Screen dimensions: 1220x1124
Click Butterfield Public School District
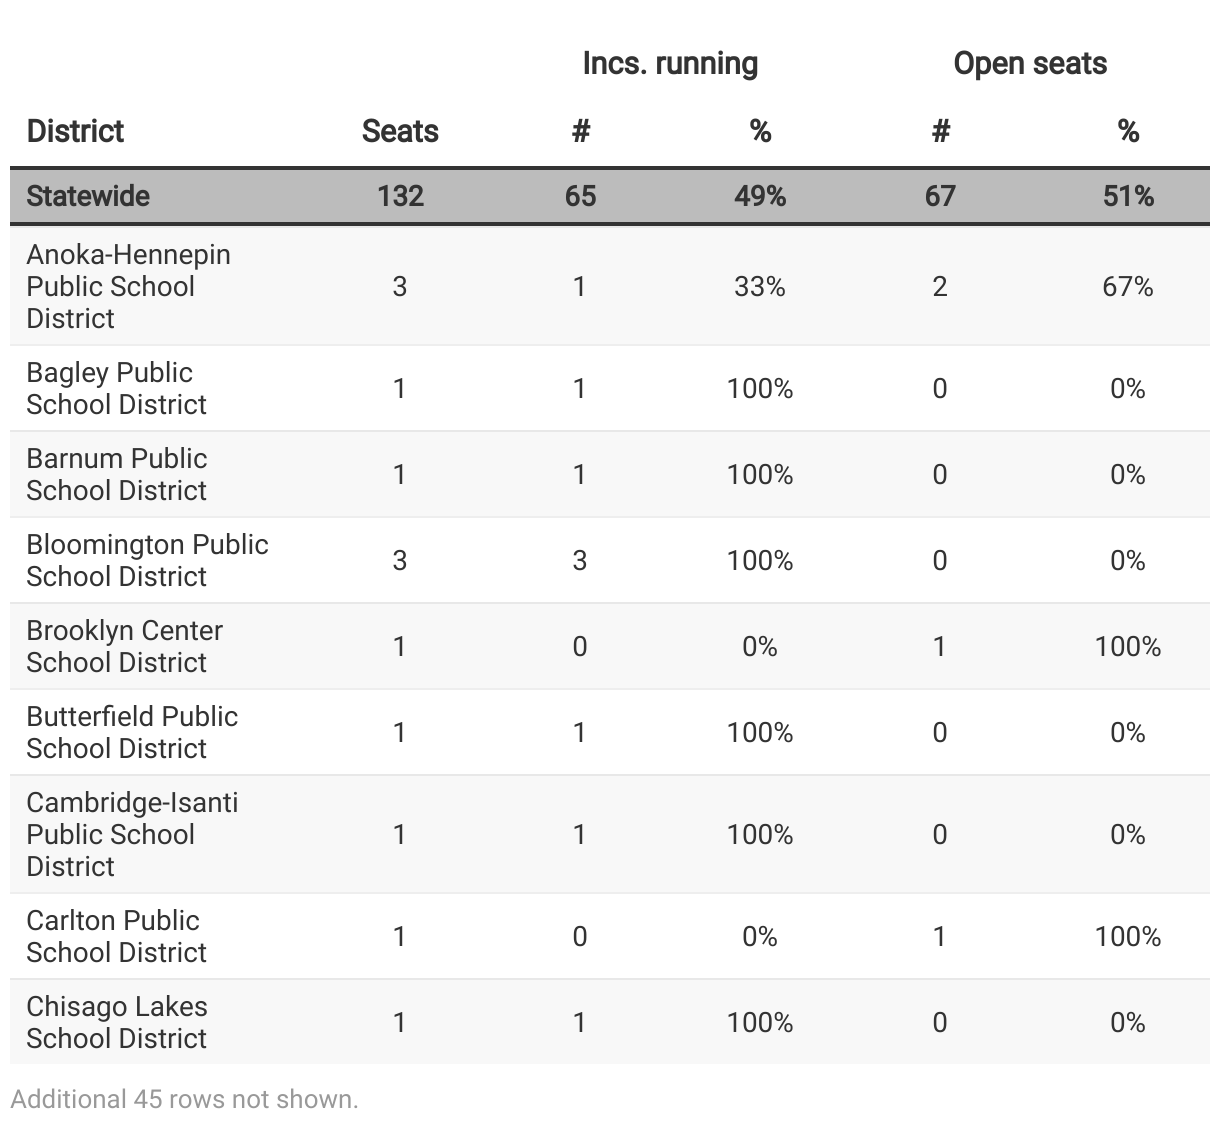coord(132,732)
